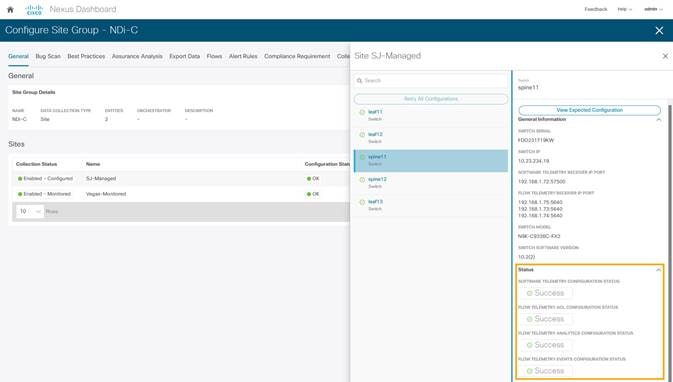This screenshot has width=673, height=382.
Task: Go to the home icon
Action: (10, 9)
